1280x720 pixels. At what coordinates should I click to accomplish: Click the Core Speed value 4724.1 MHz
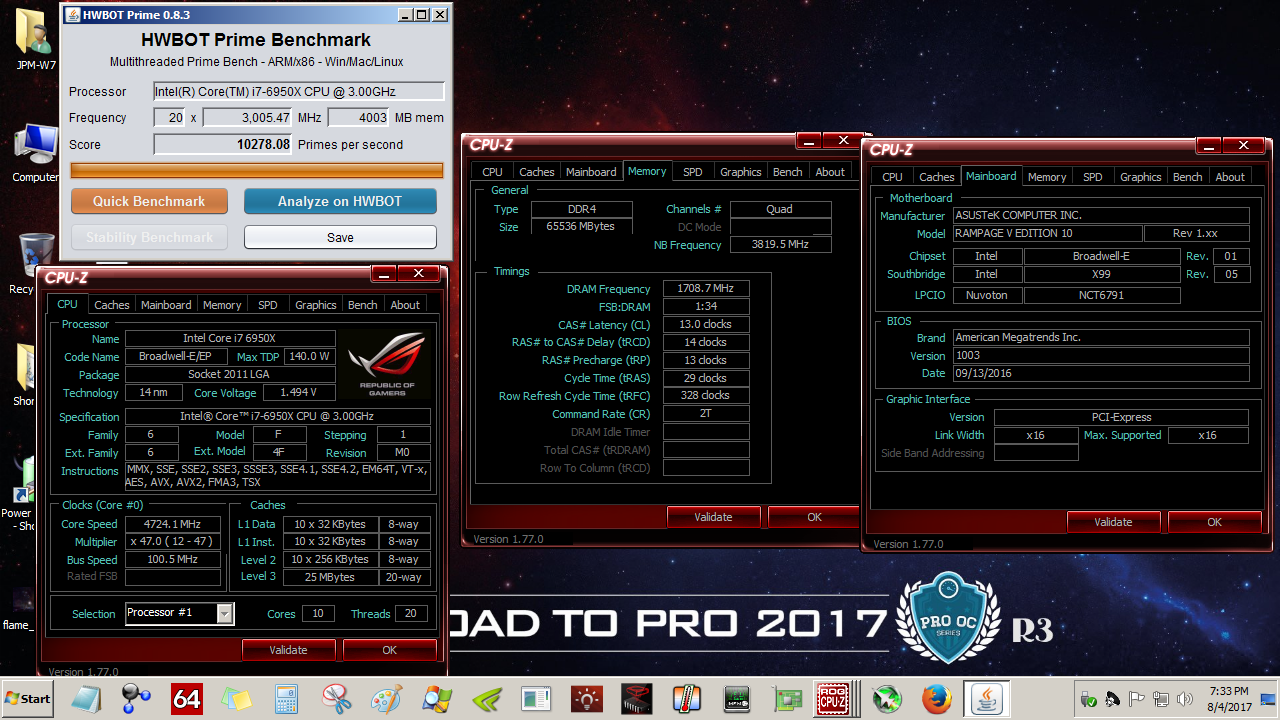pos(173,524)
